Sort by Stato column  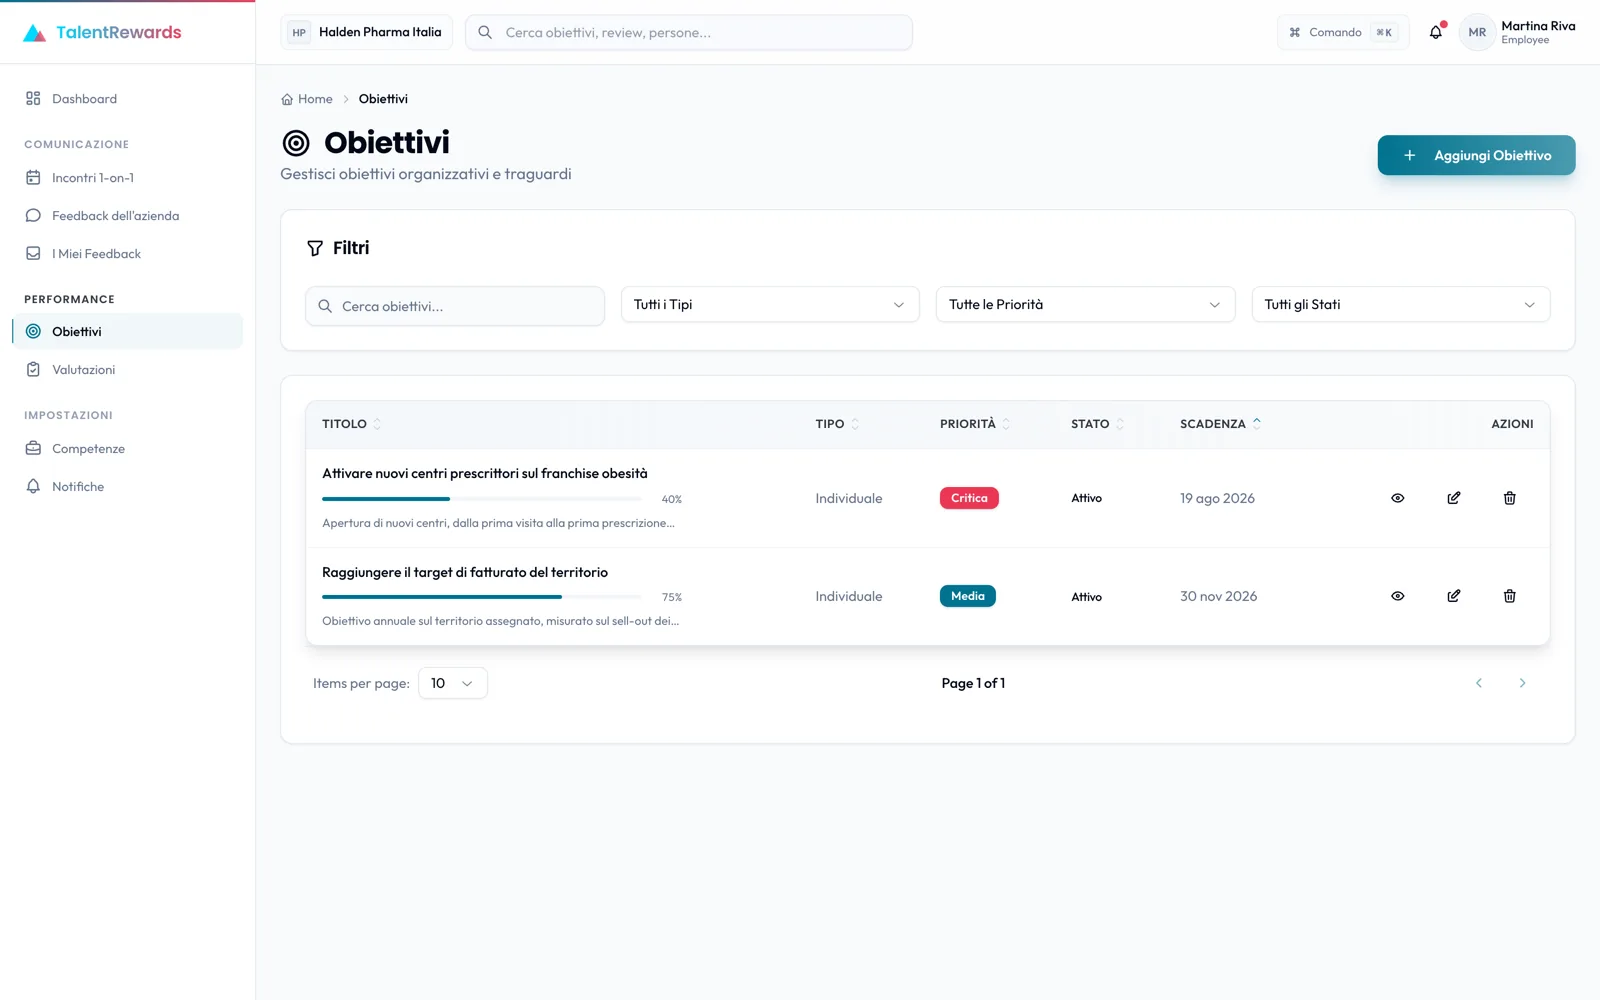click(x=1098, y=424)
